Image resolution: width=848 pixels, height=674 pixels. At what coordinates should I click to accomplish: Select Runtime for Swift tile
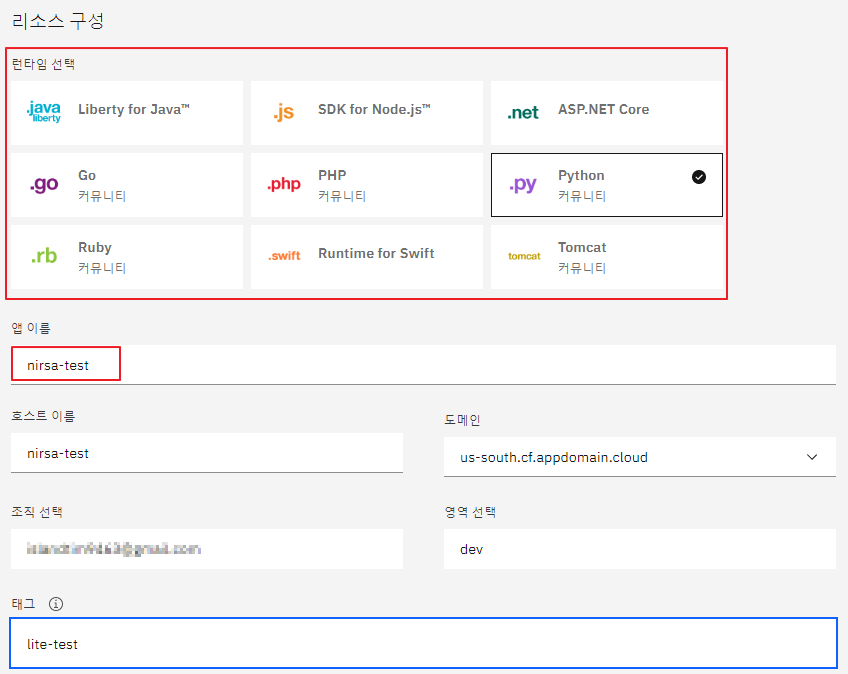point(367,257)
